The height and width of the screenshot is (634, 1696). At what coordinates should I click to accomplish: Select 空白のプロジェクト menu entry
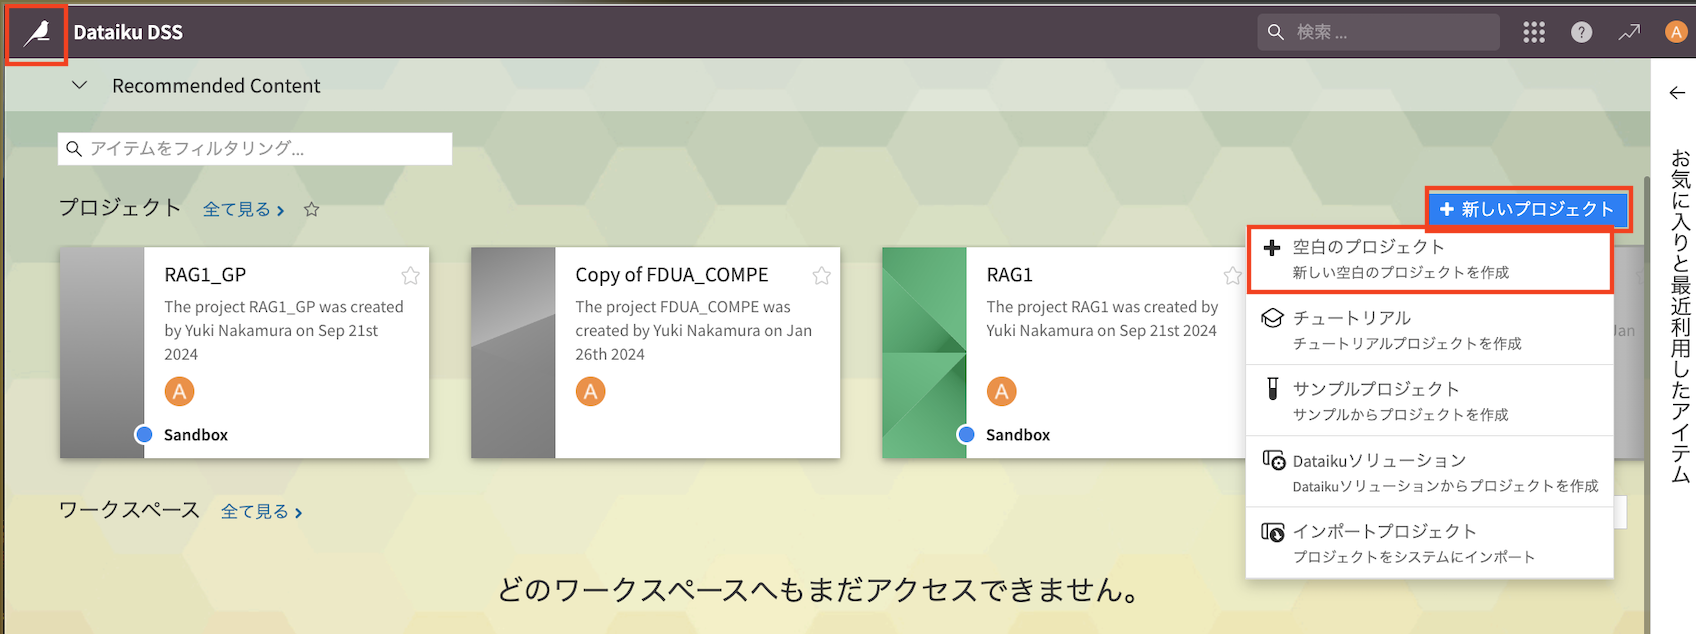point(1429,259)
